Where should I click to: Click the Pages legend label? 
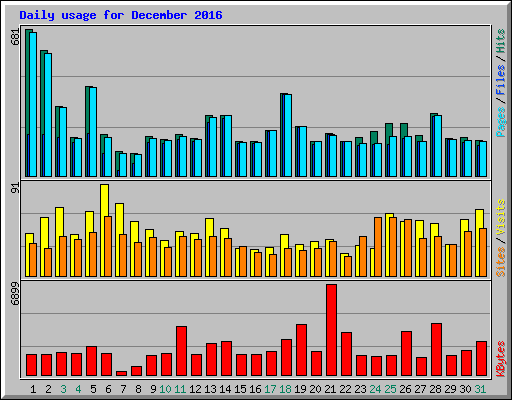501,122
